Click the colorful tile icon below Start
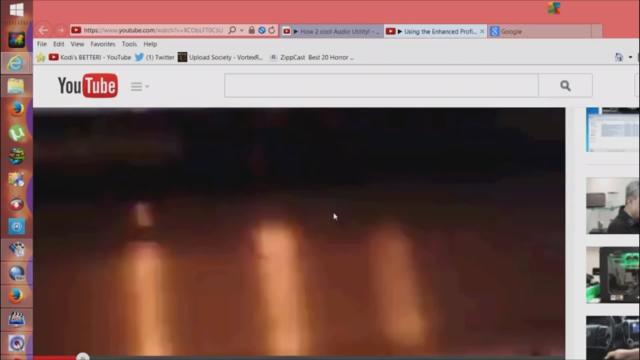640x360 pixels. (16, 40)
